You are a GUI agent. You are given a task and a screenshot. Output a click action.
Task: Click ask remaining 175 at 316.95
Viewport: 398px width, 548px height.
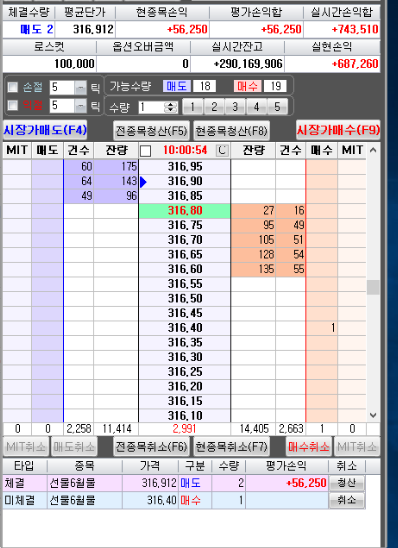[x=116, y=167]
